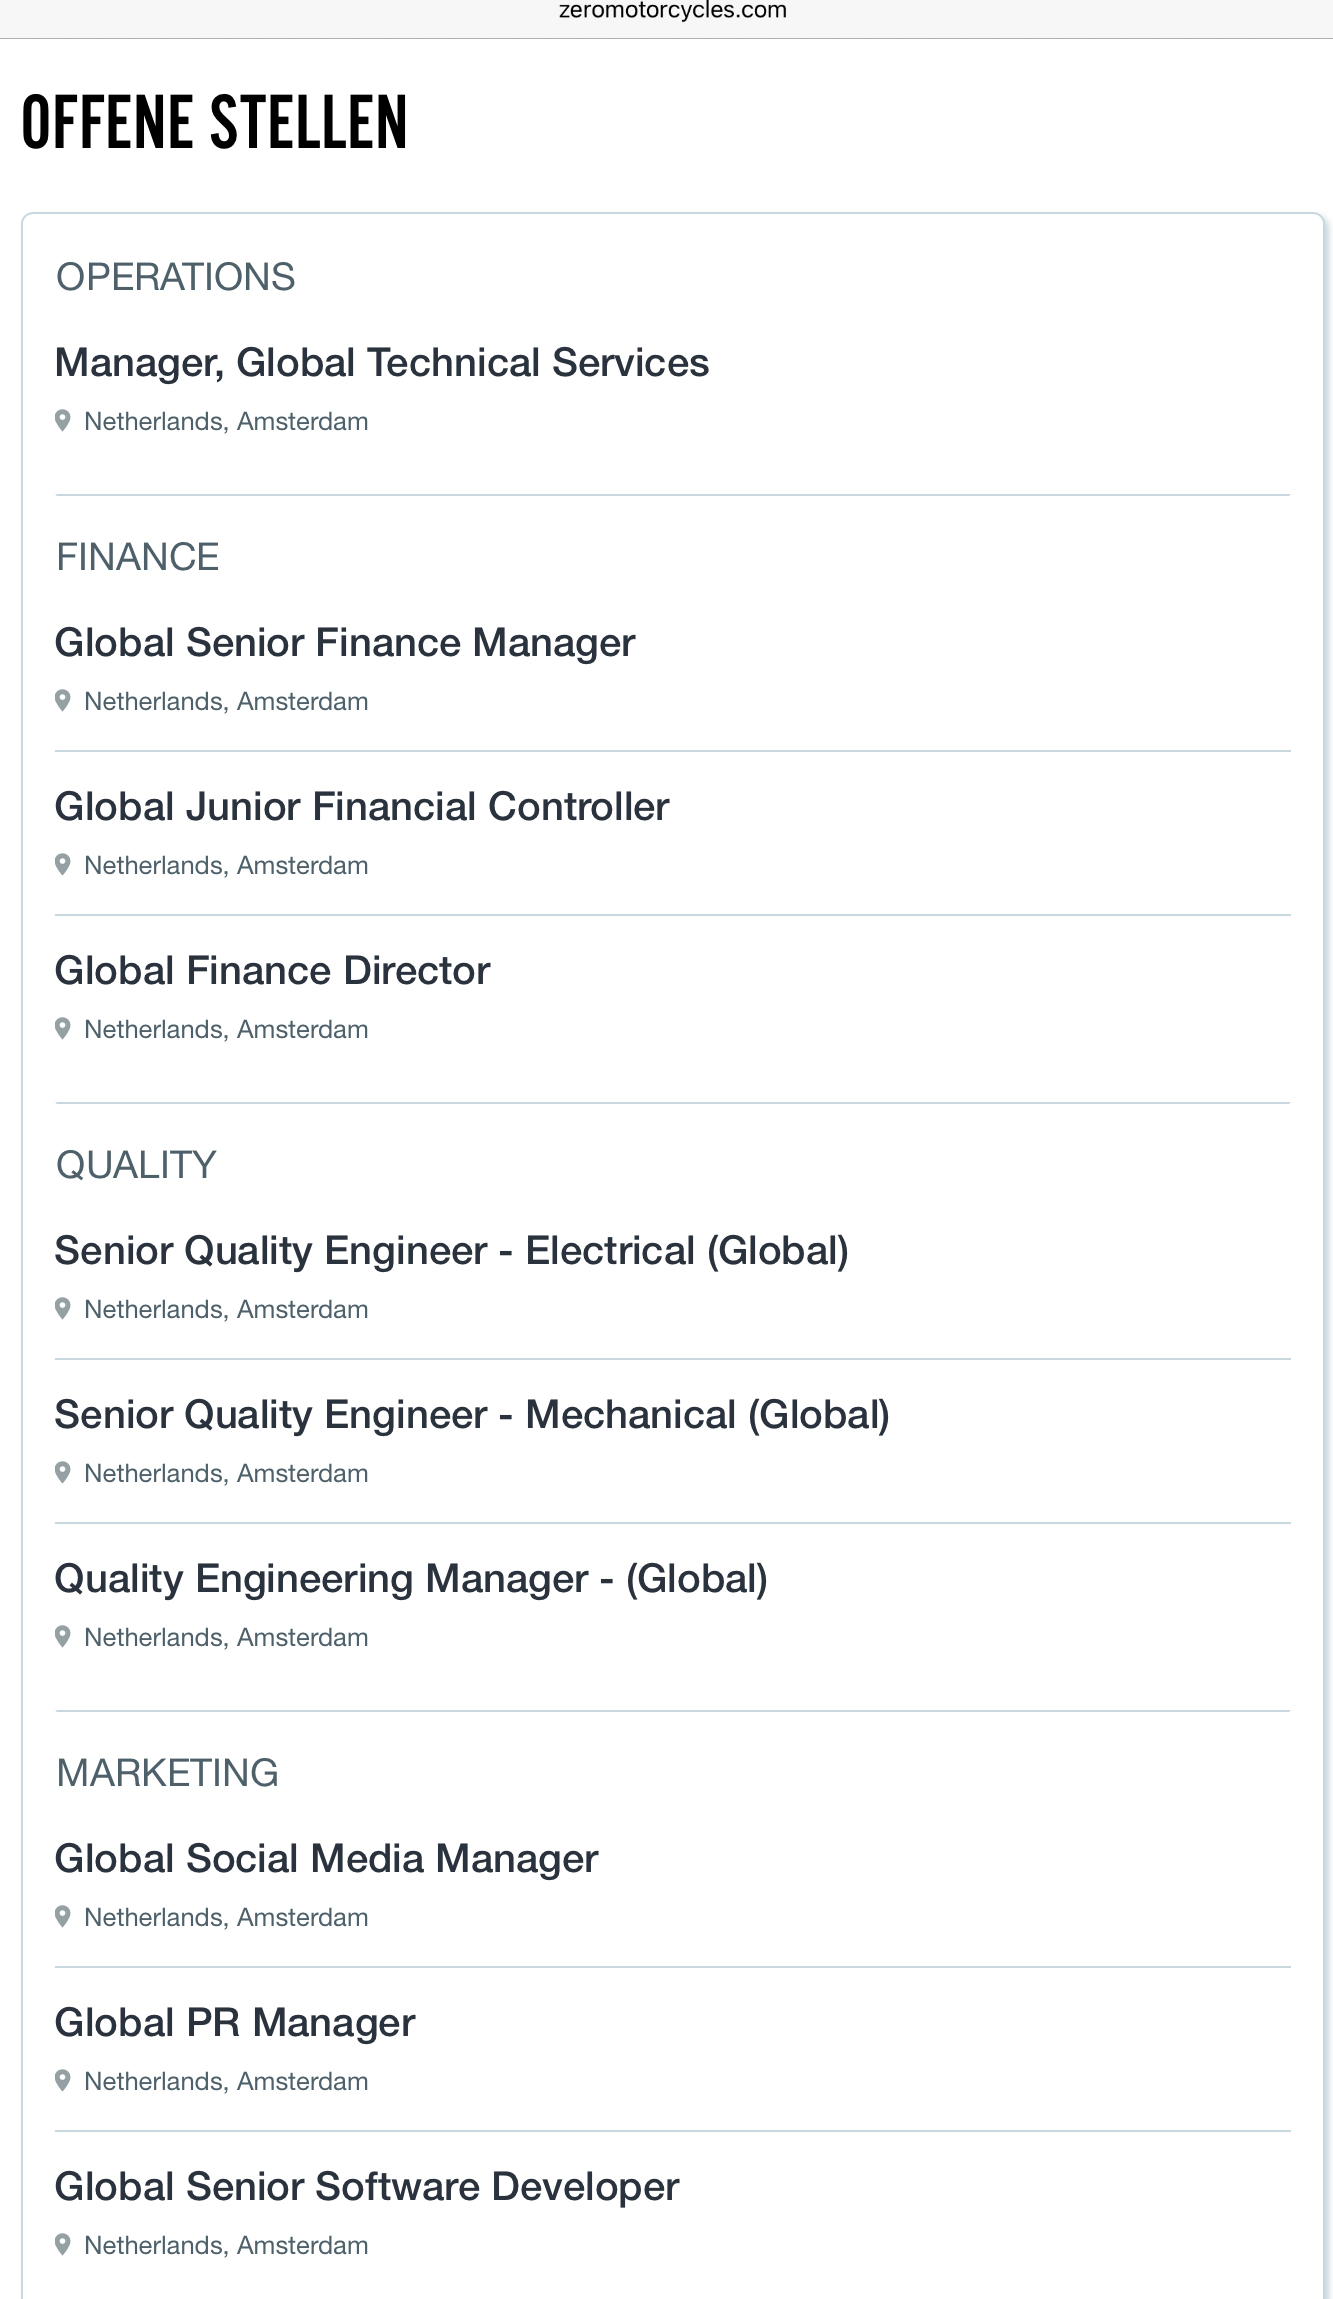Viewport: 1333px width, 2299px height.
Task: Open Global Finance Director job posting
Action: coord(272,971)
